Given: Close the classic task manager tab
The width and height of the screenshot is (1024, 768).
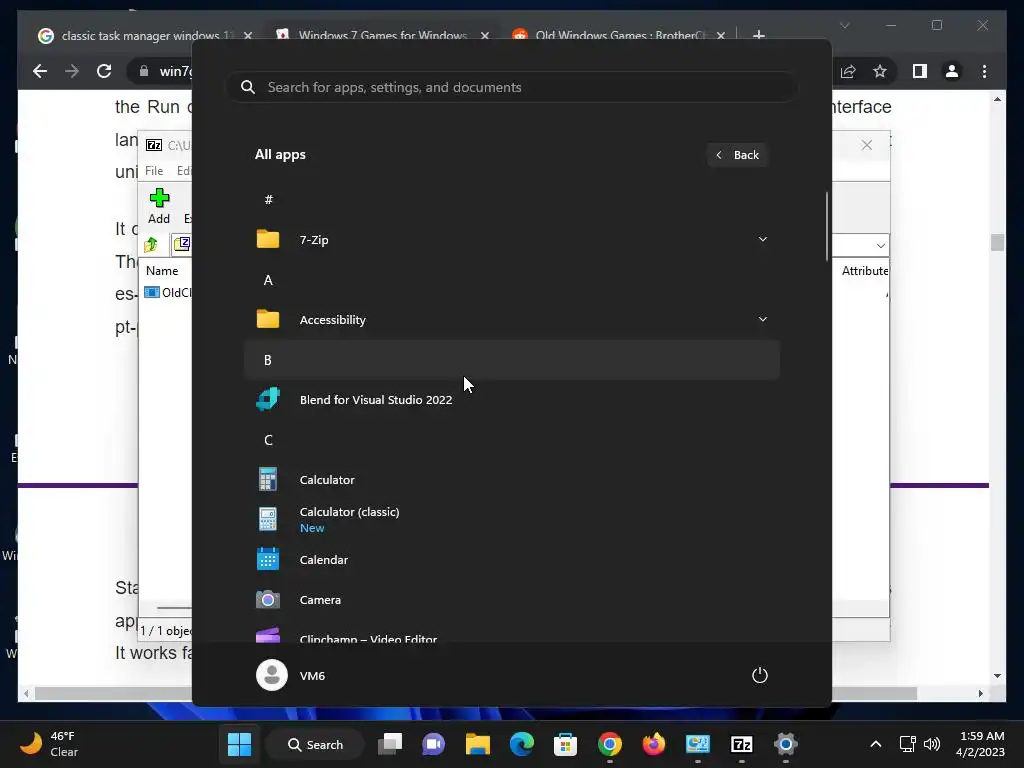Looking at the screenshot, I should point(248,36).
